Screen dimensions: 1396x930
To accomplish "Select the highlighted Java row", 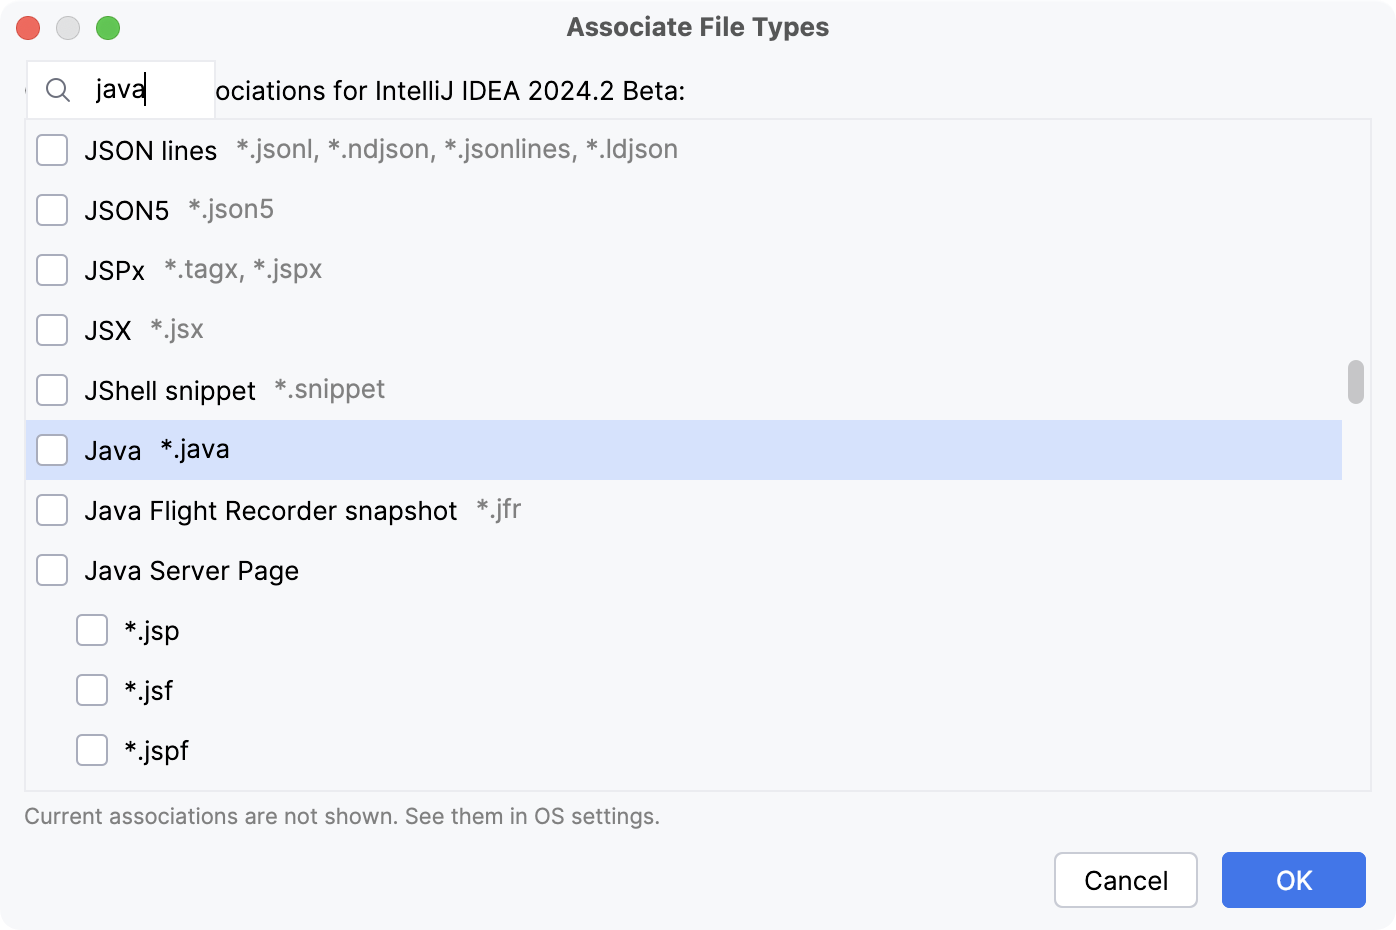I will click(400, 450).
